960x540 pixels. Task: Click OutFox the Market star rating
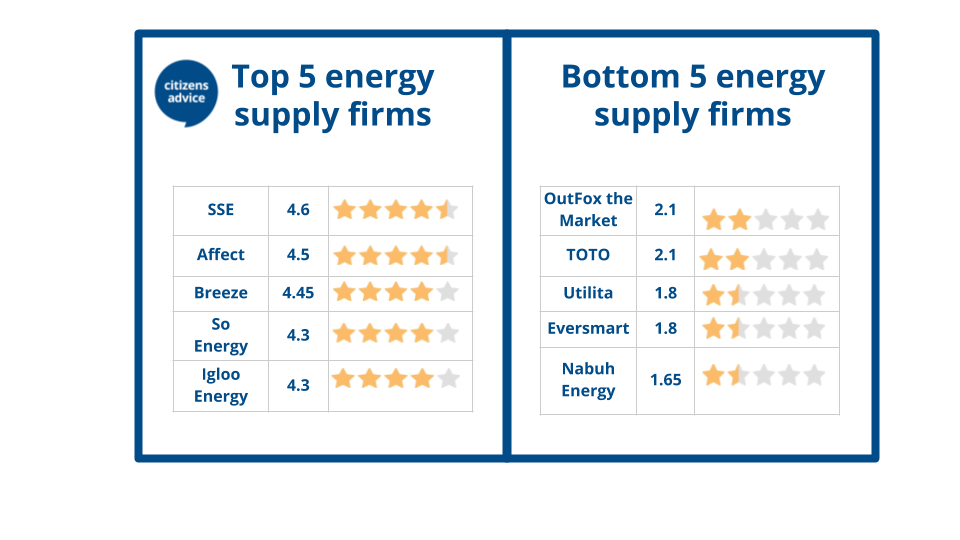[765, 219]
